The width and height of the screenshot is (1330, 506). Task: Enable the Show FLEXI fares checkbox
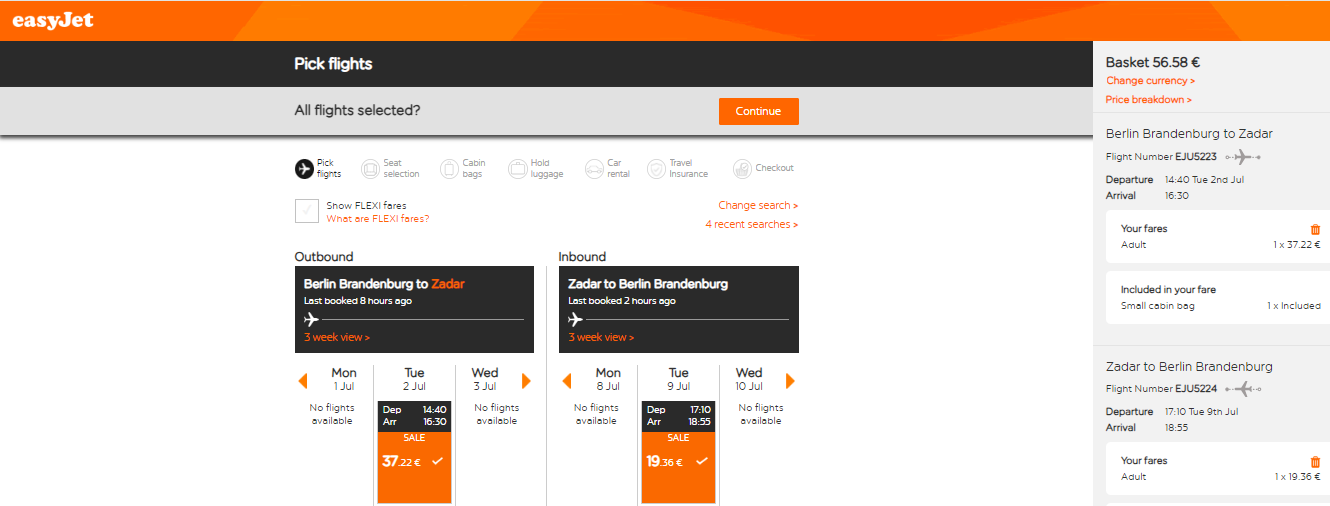tap(306, 211)
